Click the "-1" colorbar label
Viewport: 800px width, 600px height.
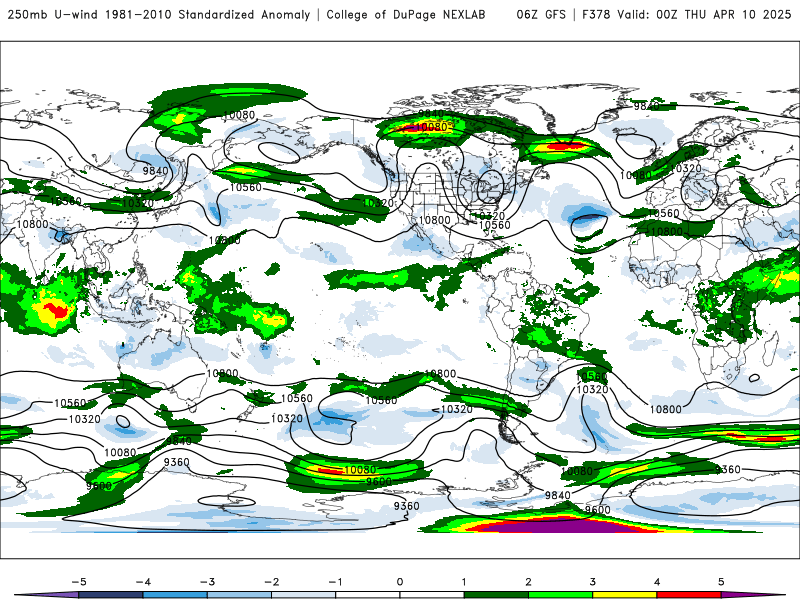click(x=335, y=582)
